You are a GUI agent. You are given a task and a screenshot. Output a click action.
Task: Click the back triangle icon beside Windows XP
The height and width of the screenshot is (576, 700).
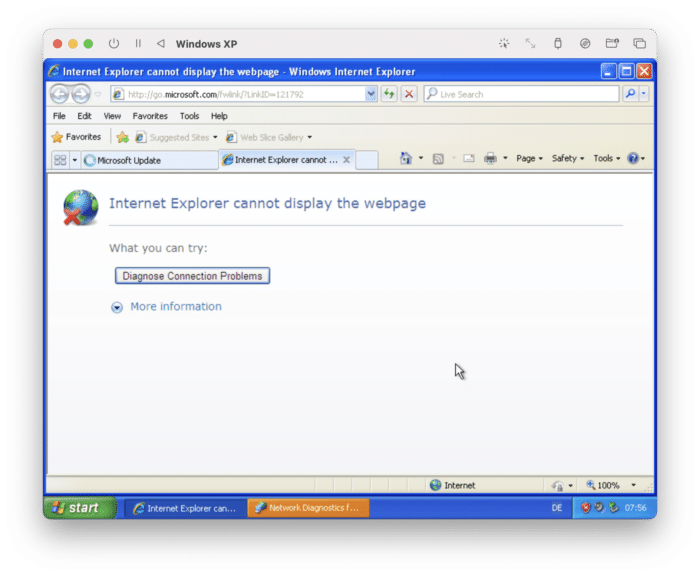tap(161, 44)
